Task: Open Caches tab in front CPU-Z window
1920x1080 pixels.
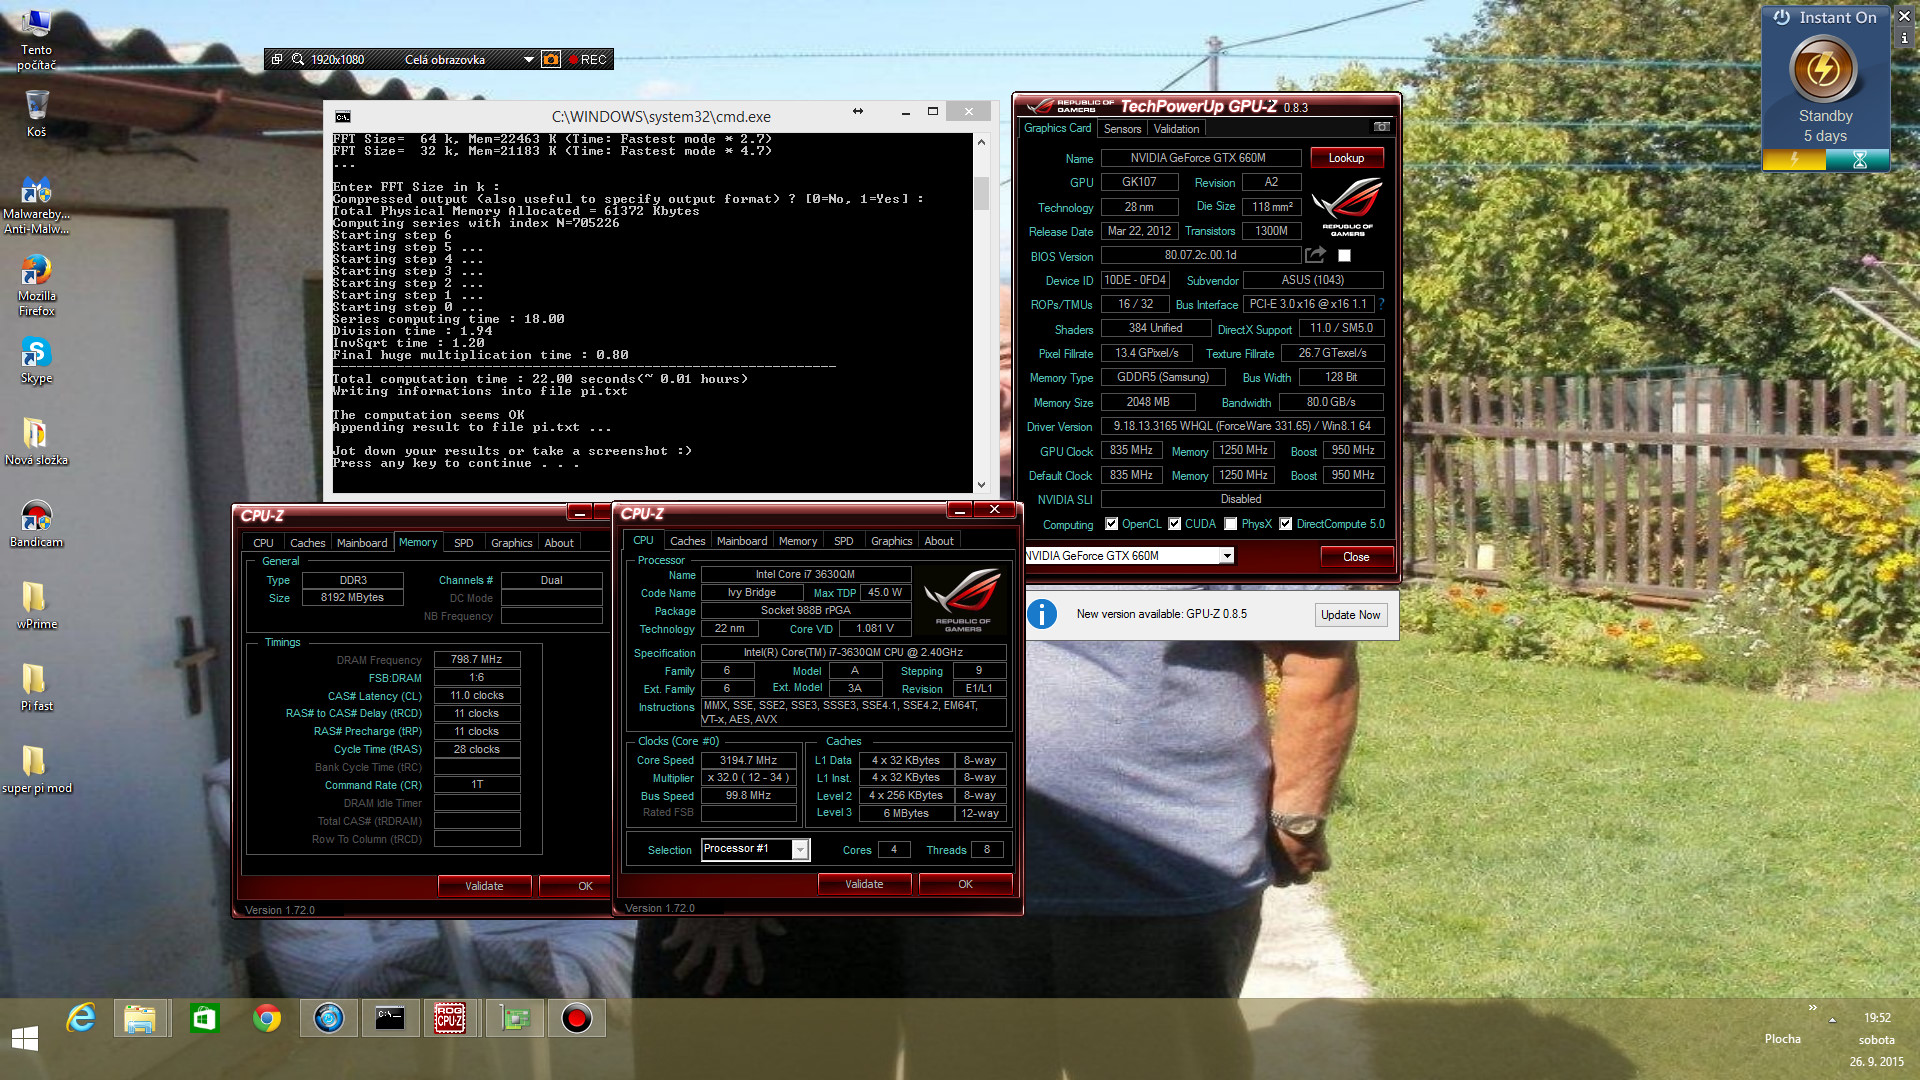Action: (x=687, y=541)
